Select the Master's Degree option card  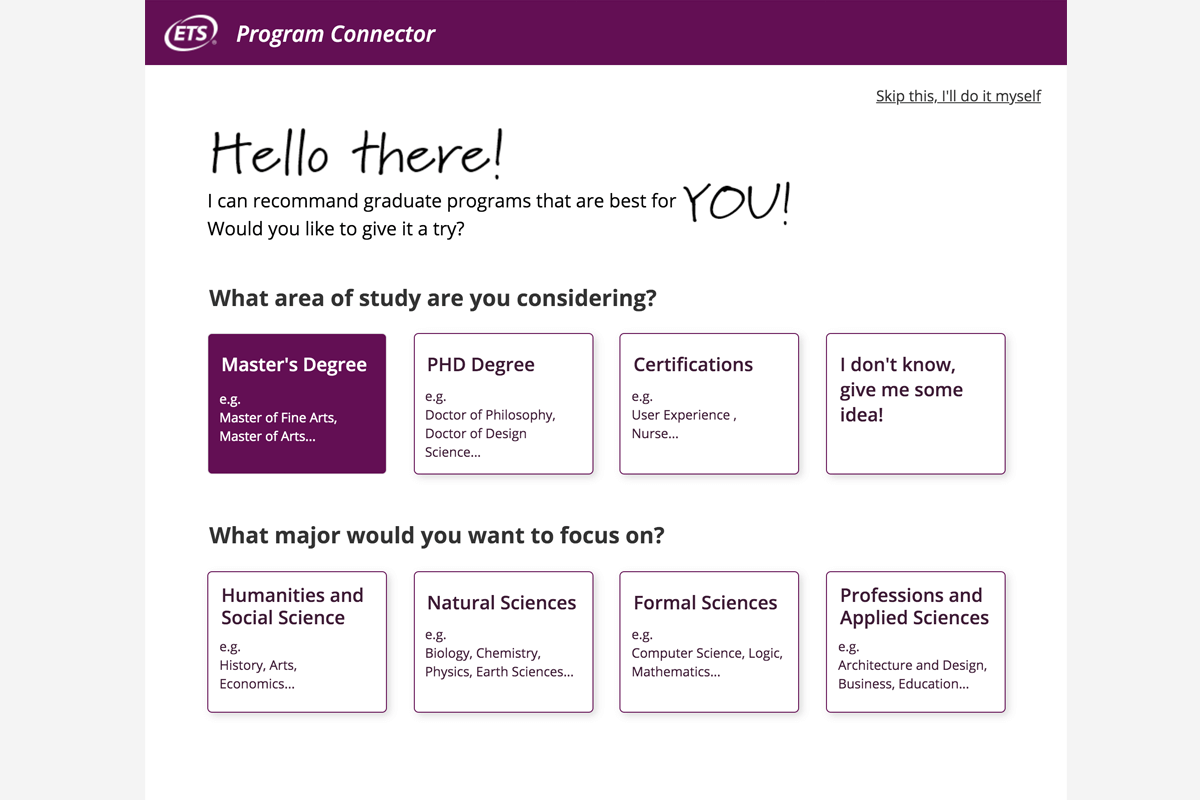point(297,403)
